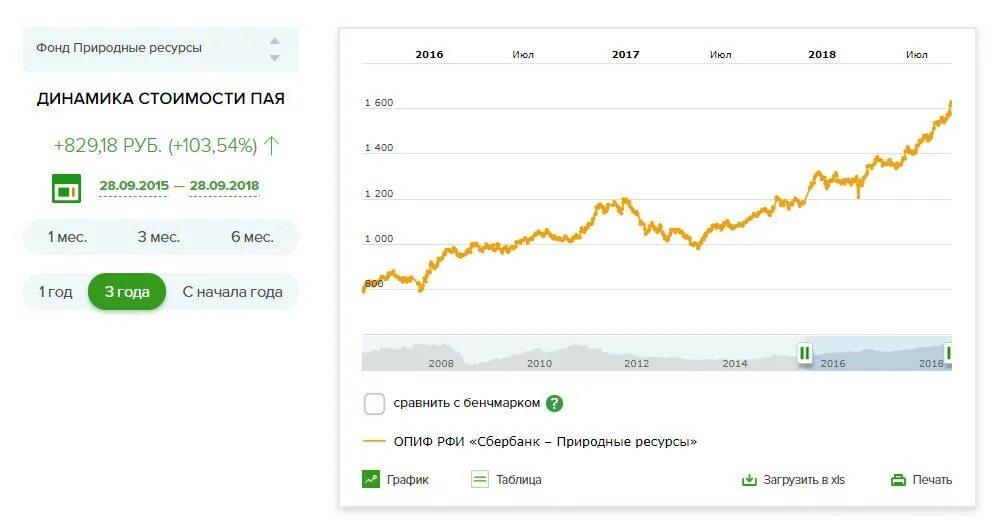Select the С начала года period
This screenshot has width=992, height=520.
[232, 292]
